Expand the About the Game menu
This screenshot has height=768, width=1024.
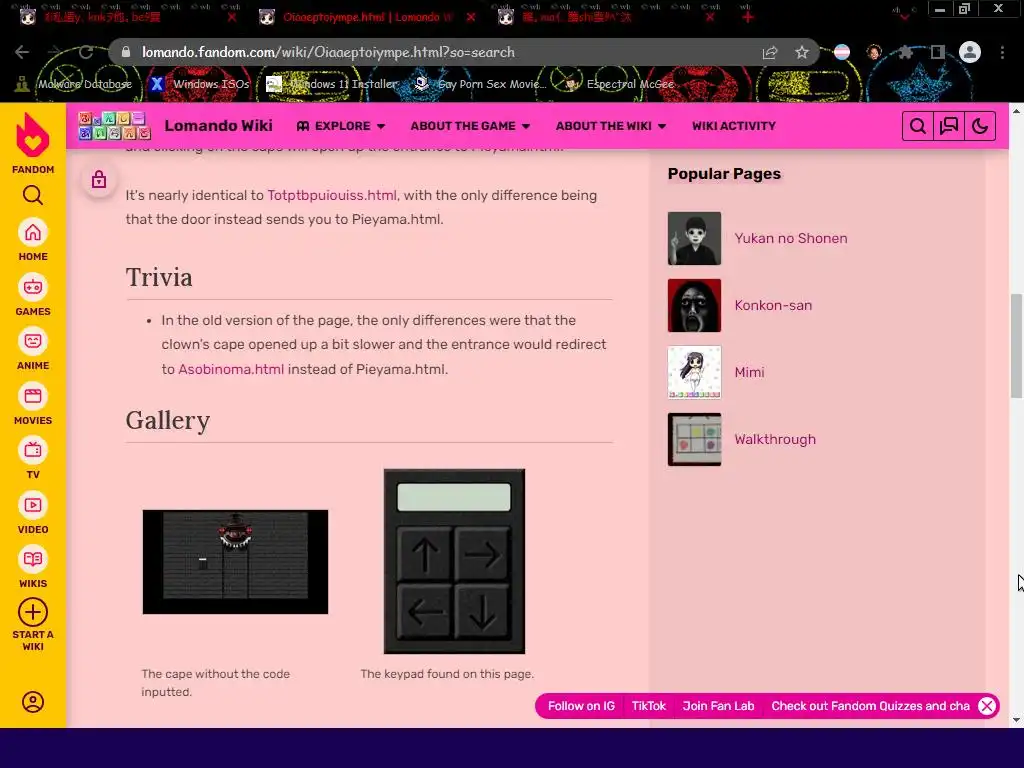pyautogui.click(x=470, y=126)
